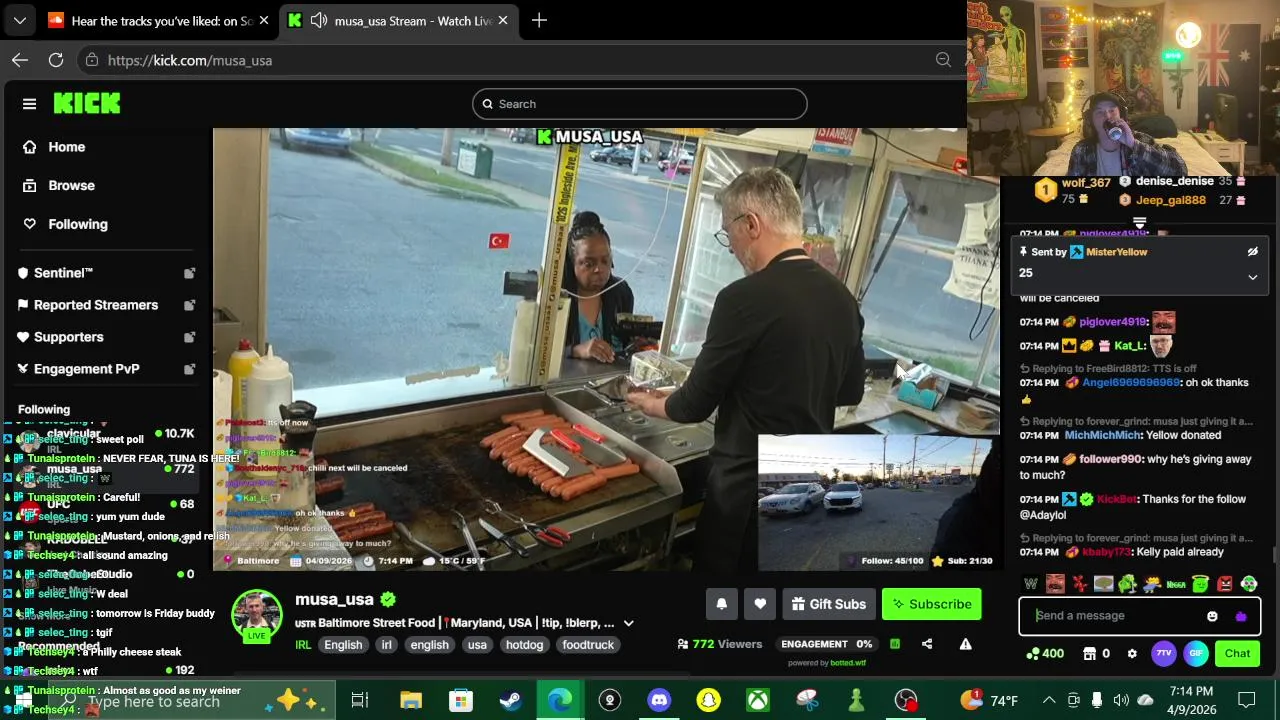The height and width of the screenshot is (720, 1280).
Task: Click username MichMichMich in chat
Action: pyautogui.click(x=1103, y=436)
